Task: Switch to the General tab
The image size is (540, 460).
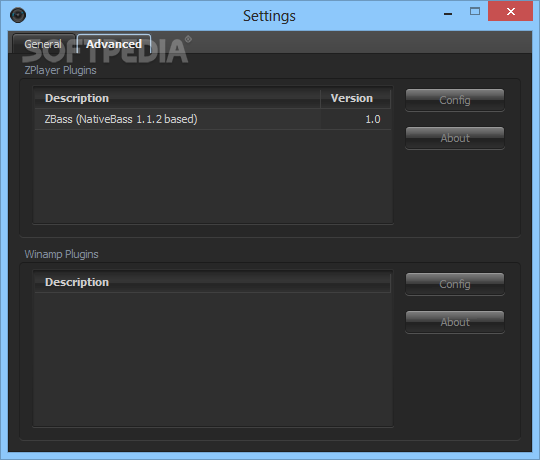Action: tap(43, 44)
